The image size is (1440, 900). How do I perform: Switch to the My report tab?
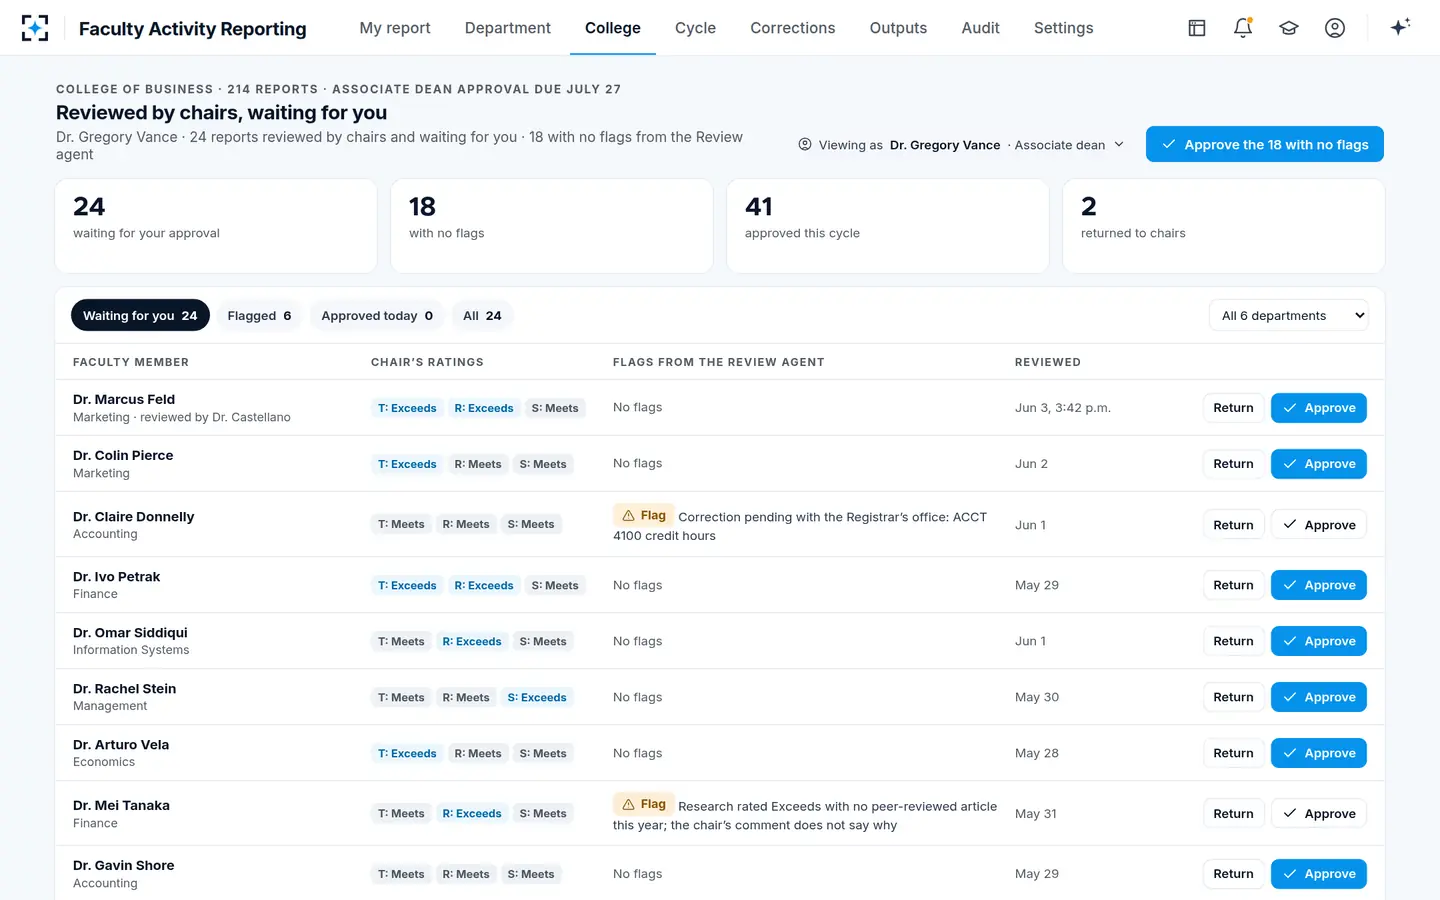pyautogui.click(x=395, y=28)
